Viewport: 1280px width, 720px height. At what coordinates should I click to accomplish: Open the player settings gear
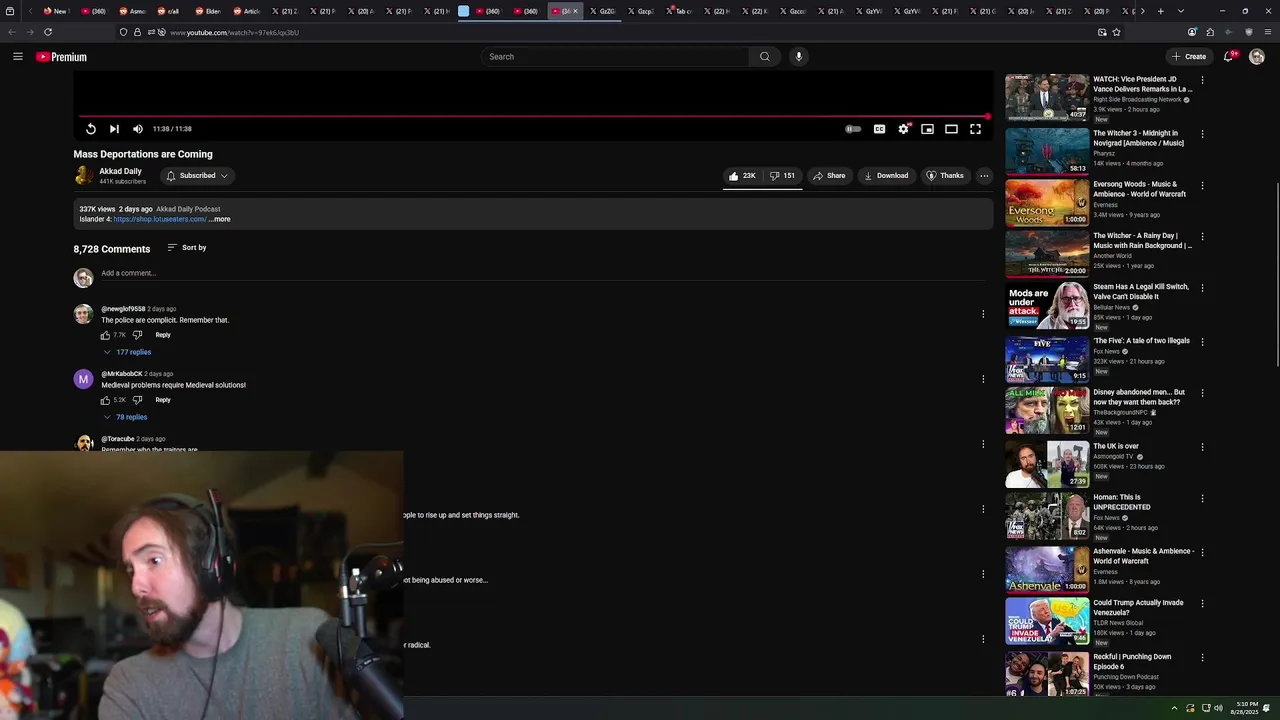tap(904, 129)
